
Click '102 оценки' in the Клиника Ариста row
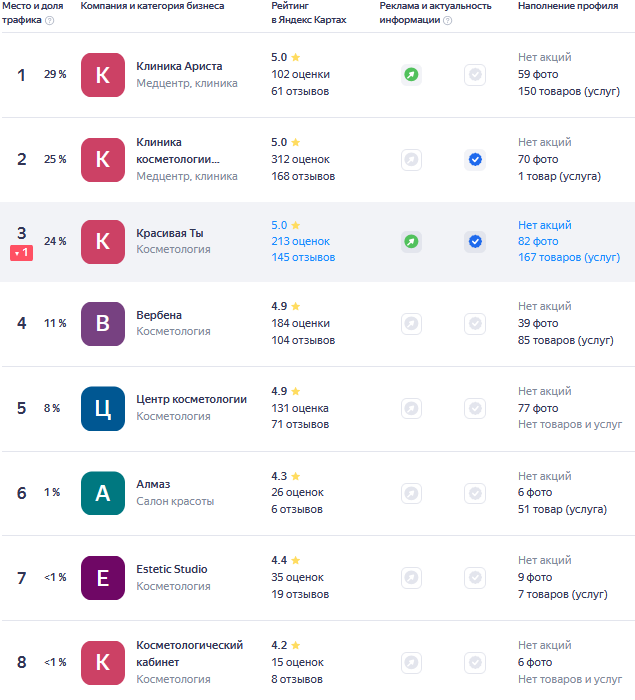point(301,75)
